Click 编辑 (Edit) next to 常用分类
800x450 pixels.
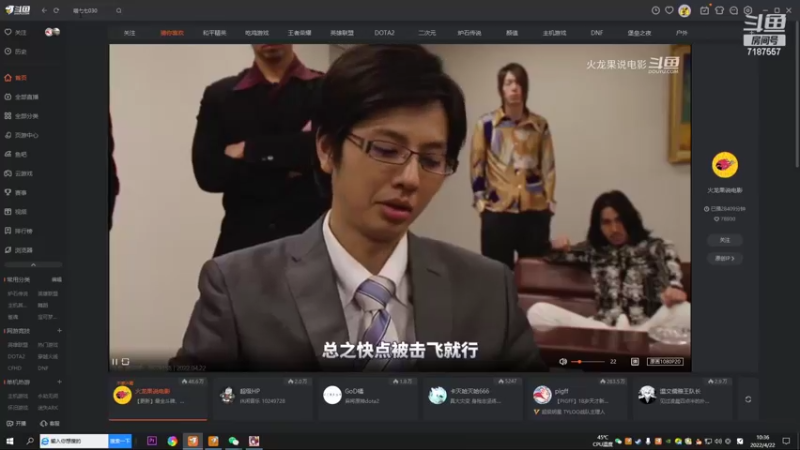pos(57,280)
